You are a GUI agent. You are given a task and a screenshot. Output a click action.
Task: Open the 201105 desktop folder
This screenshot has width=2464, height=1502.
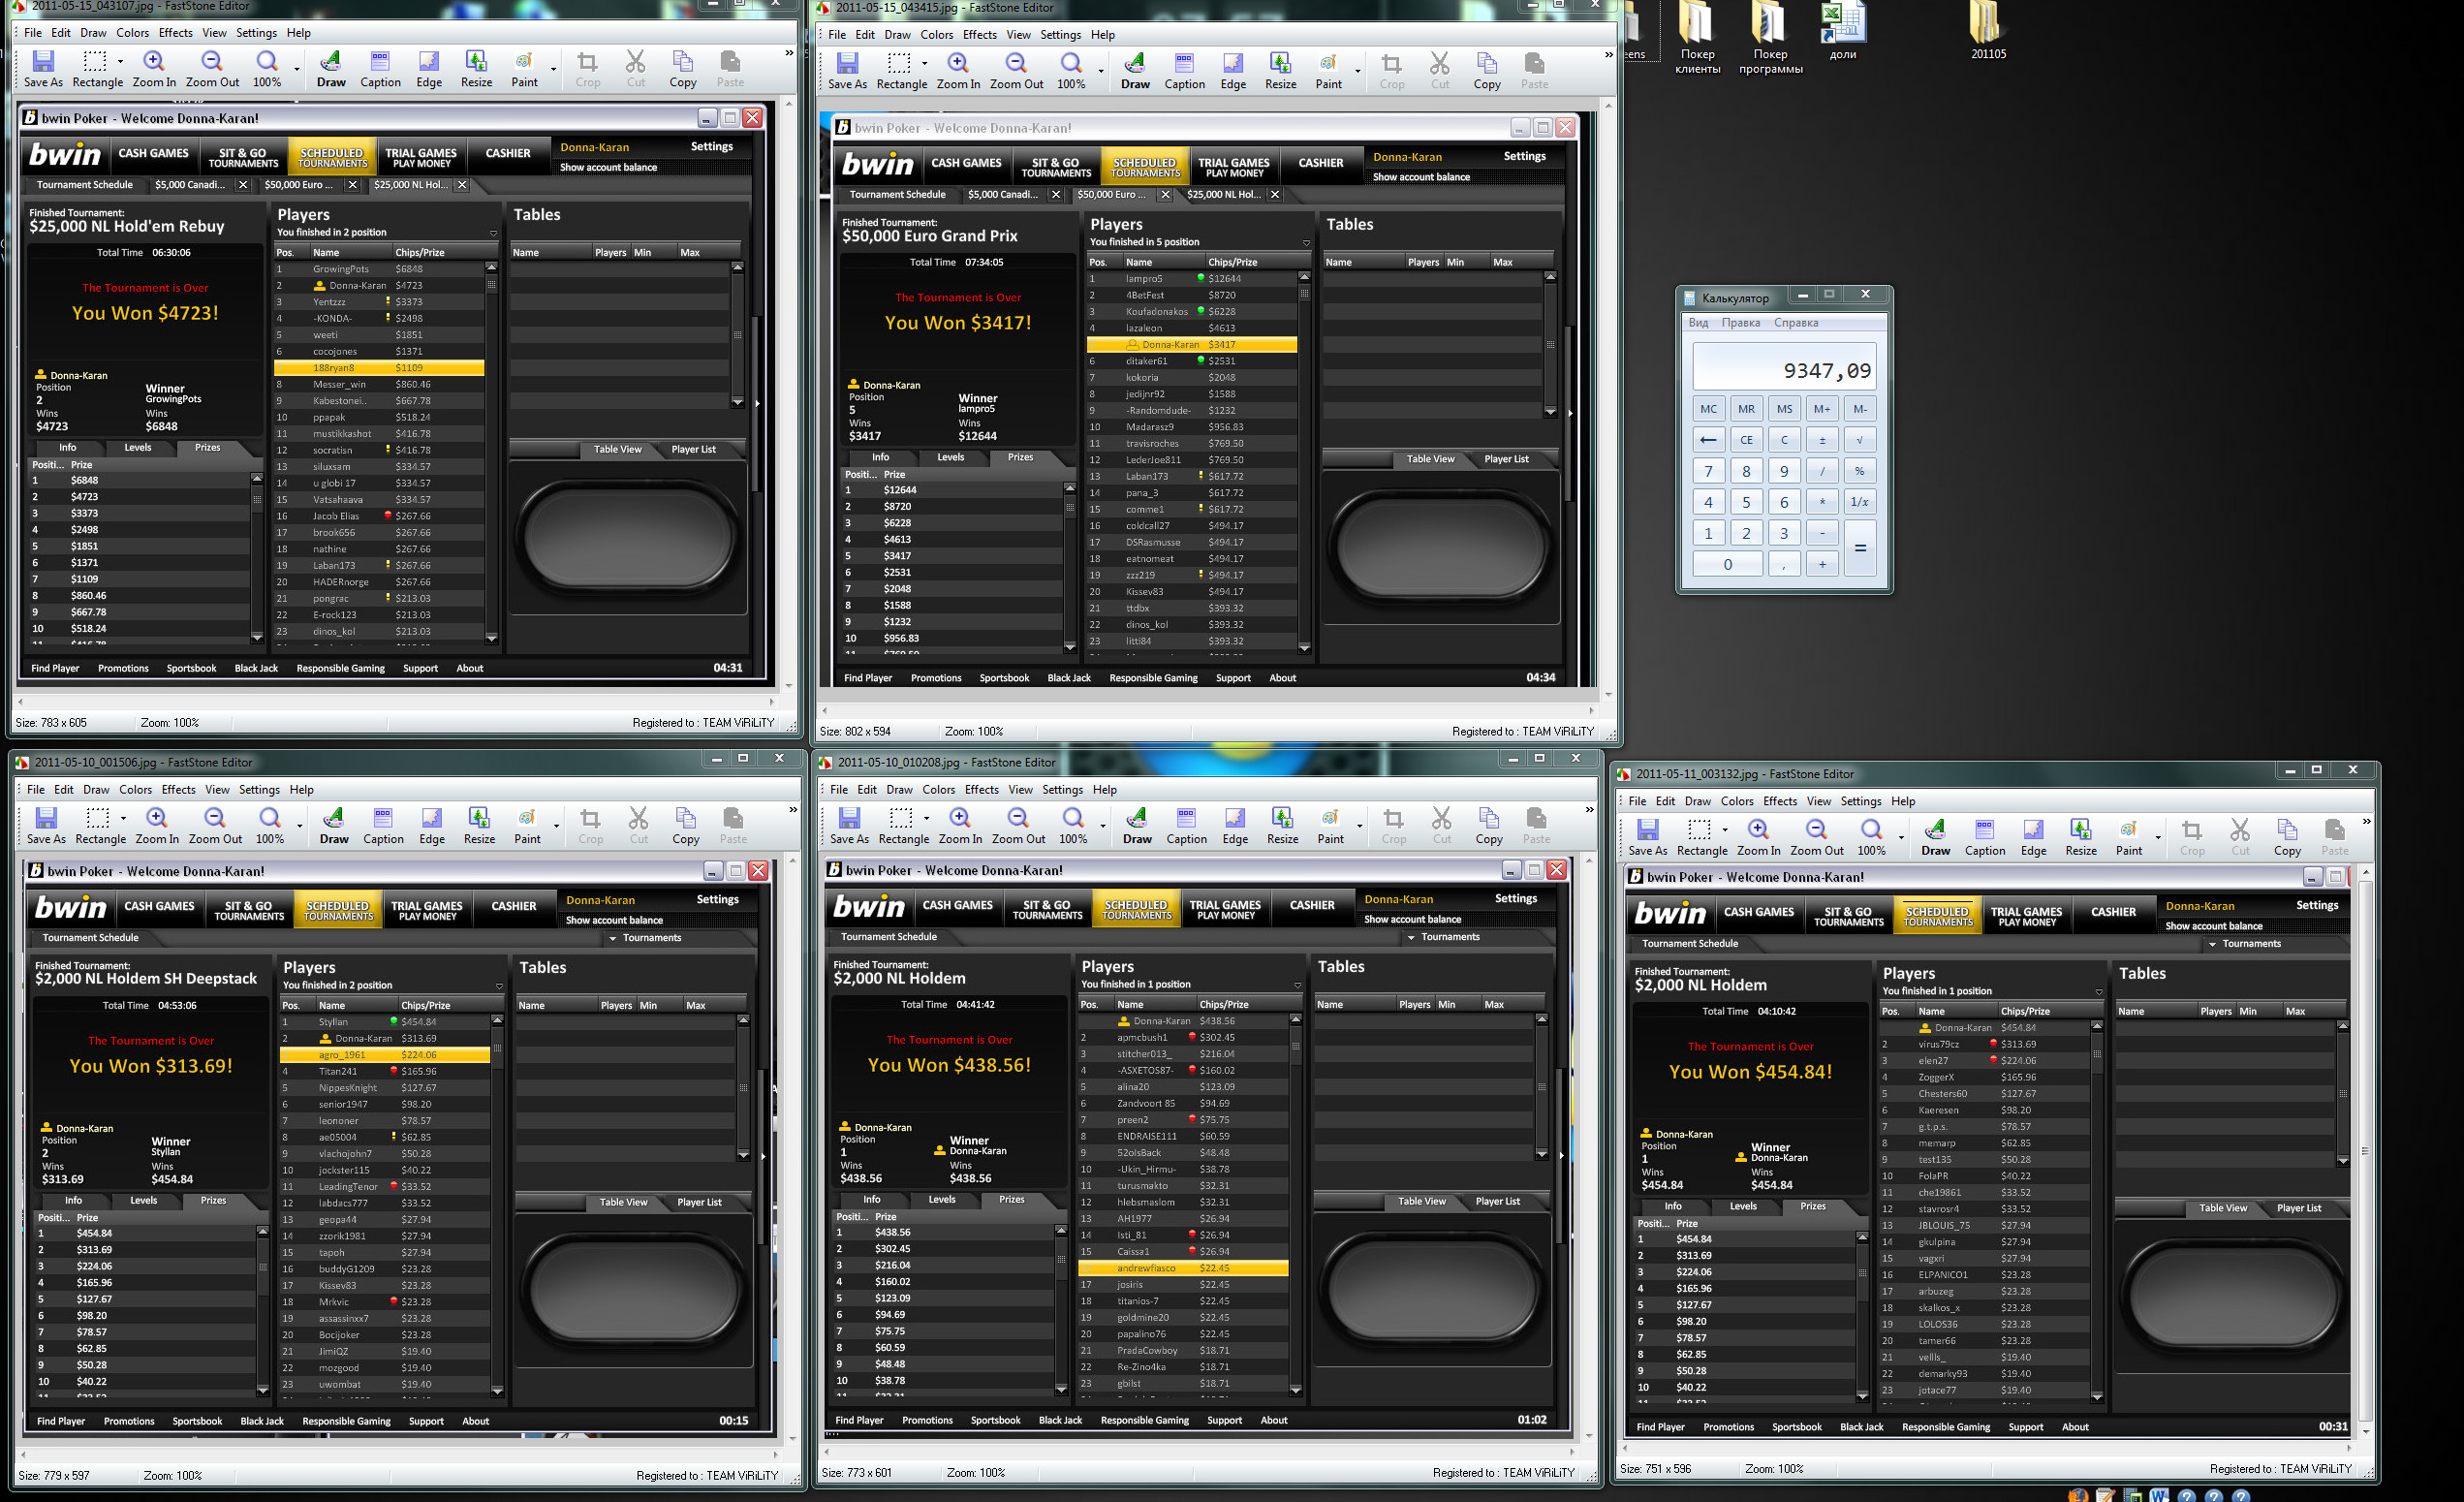pos(1988,30)
